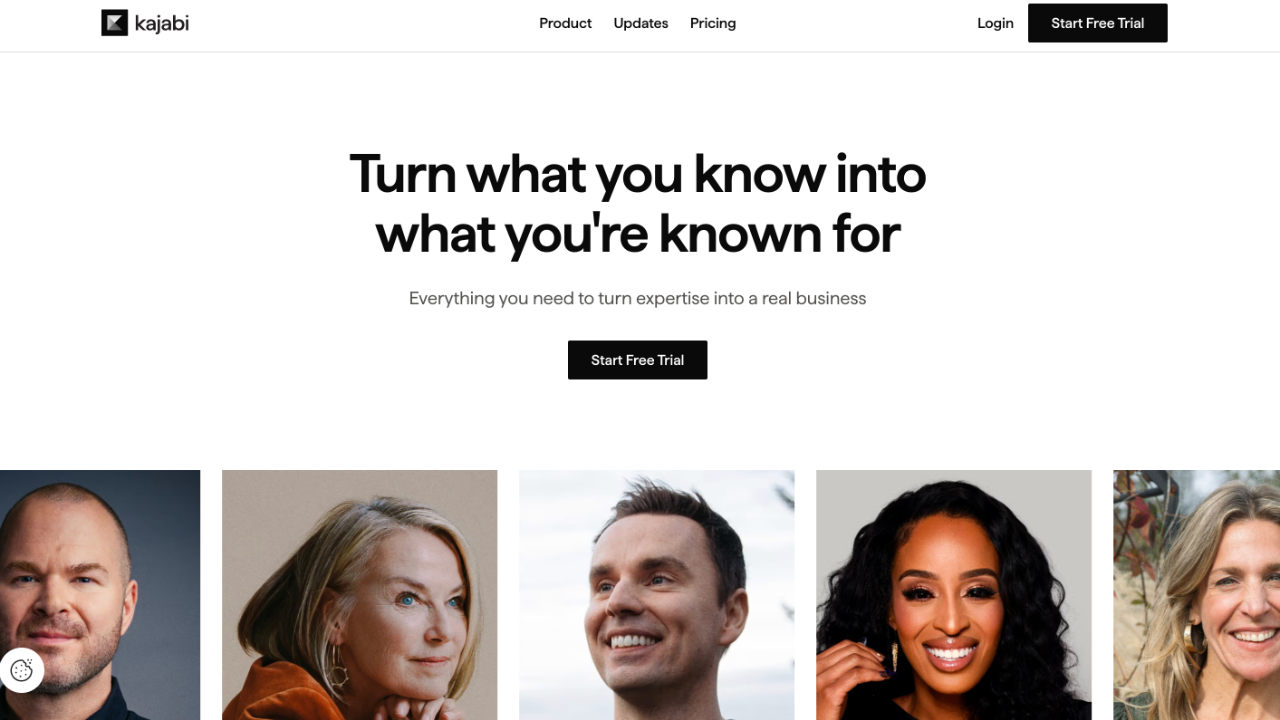Click Start Free Trial in header
Image resolution: width=1280 pixels, height=720 pixels.
click(1097, 23)
